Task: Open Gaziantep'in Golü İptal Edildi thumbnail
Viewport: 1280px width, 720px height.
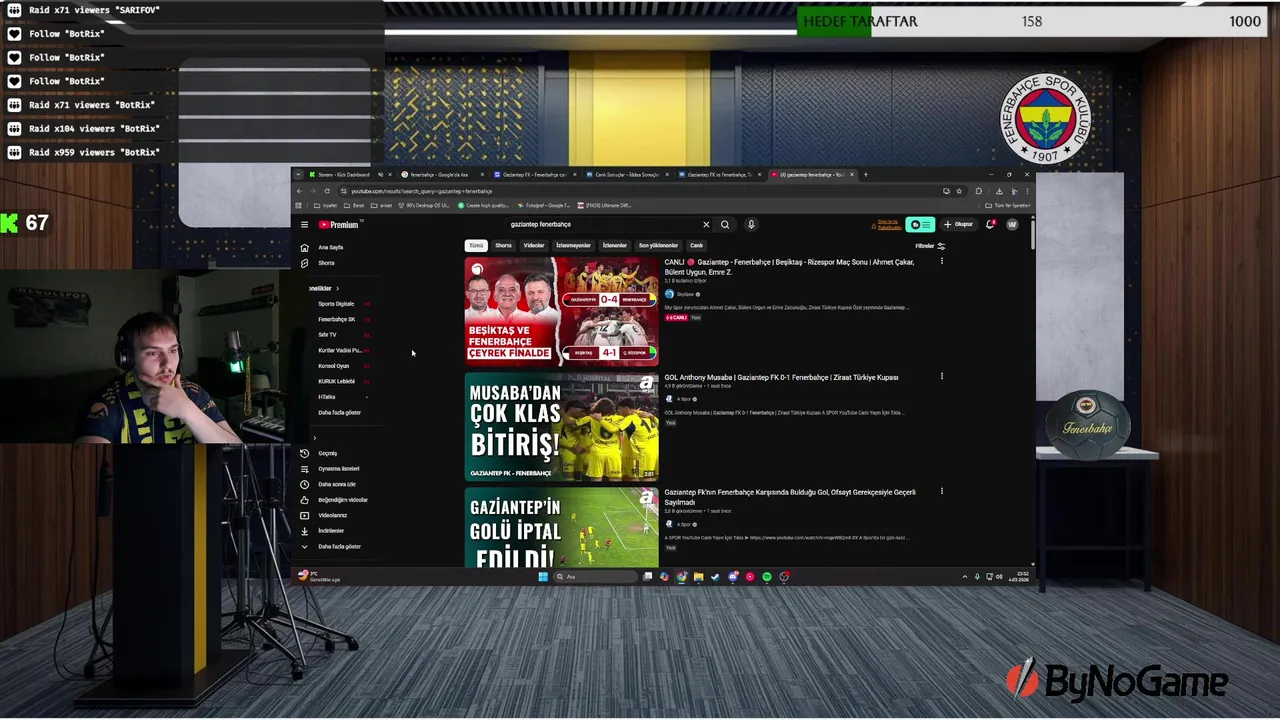Action: [561, 528]
